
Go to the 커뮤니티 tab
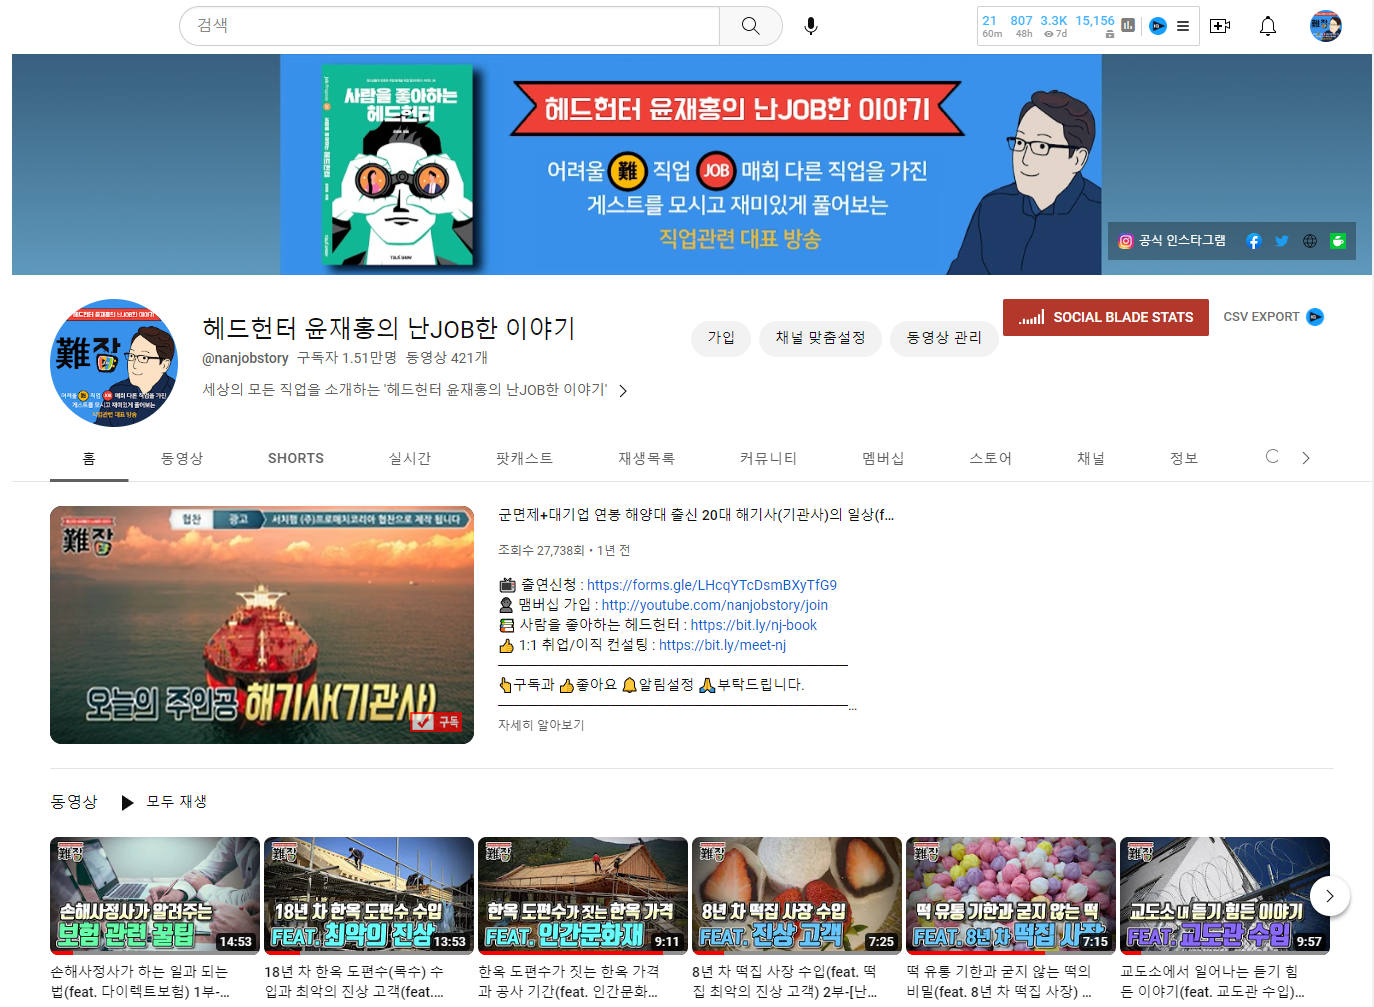pyautogui.click(x=768, y=458)
